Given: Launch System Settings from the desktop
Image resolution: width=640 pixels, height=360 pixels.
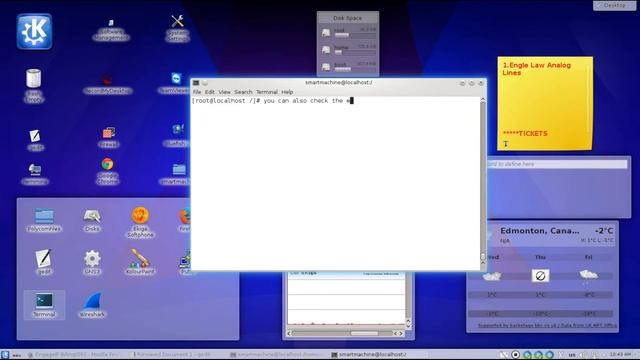Looking at the screenshot, I should tap(177, 28).
